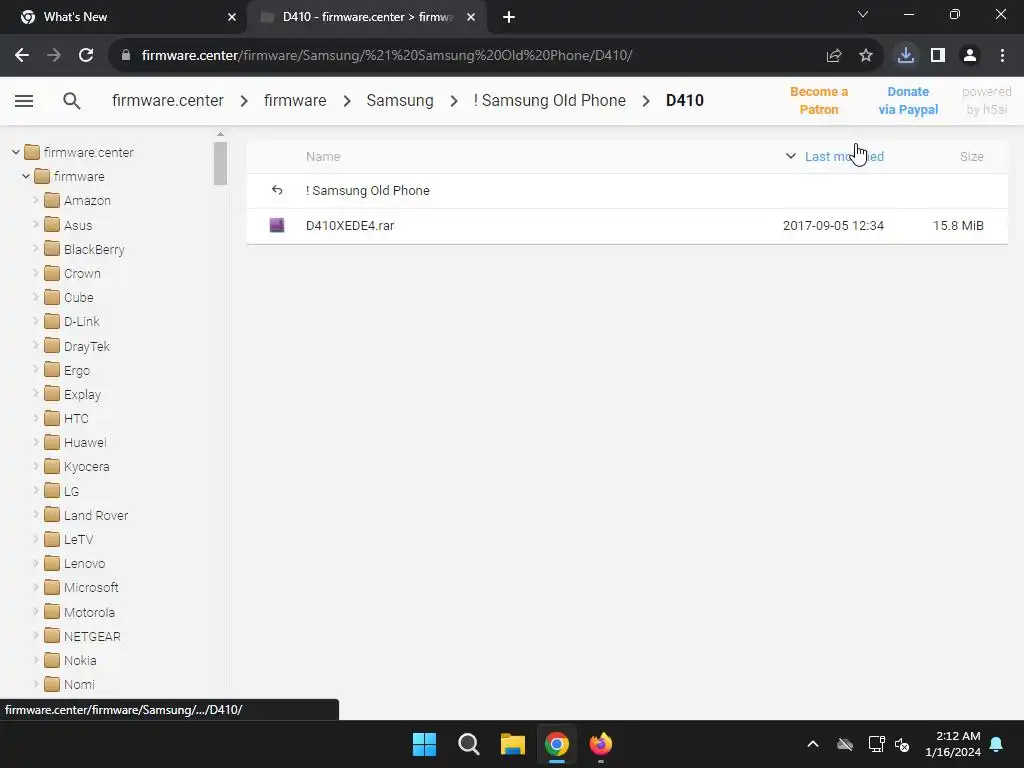Go to ! Samsung Old Phone breadcrumb

coord(550,101)
